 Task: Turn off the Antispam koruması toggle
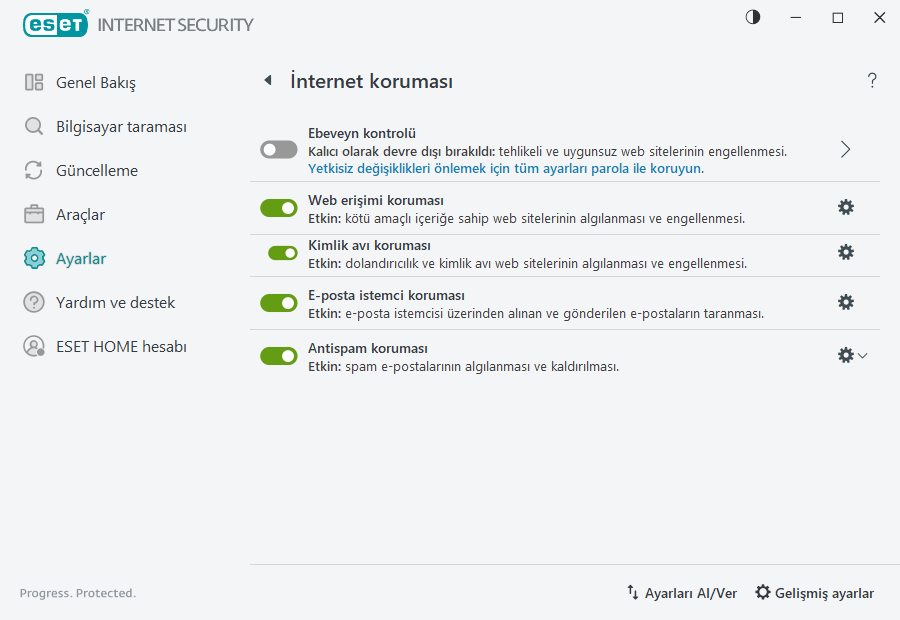click(x=278, y=356)
